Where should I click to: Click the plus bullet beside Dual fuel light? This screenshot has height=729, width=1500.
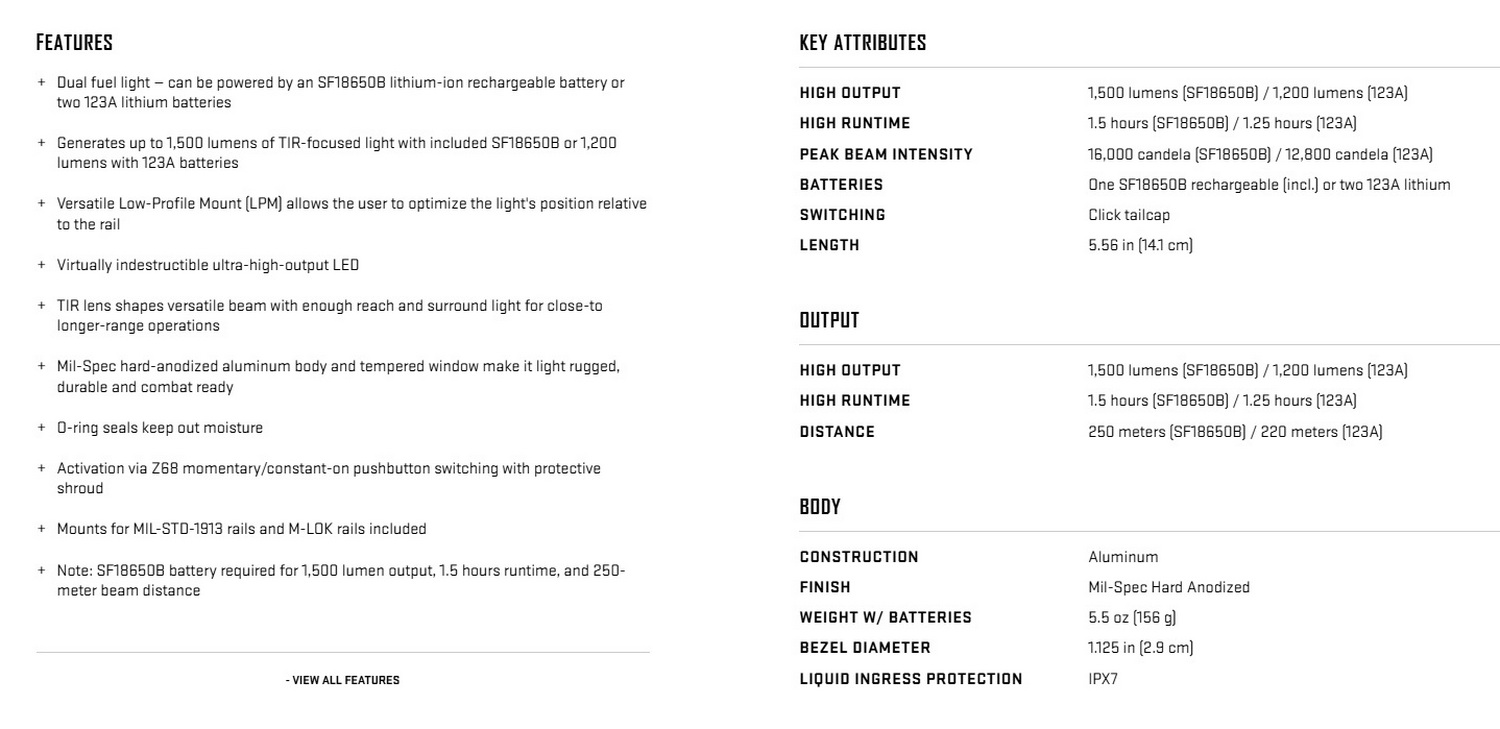coord(42,83)
